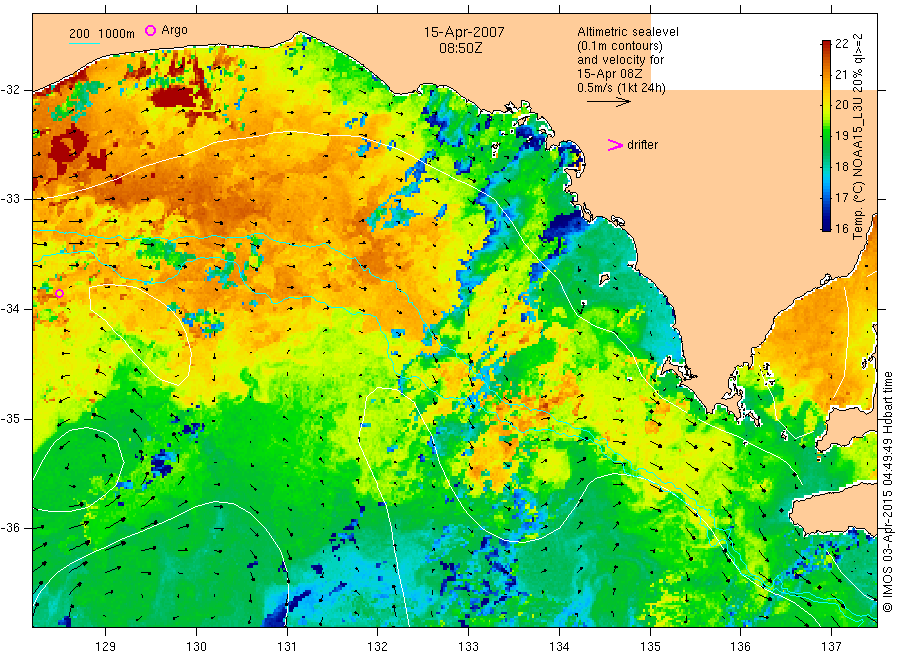Click the longitude axis label "132"

[378, 647]
